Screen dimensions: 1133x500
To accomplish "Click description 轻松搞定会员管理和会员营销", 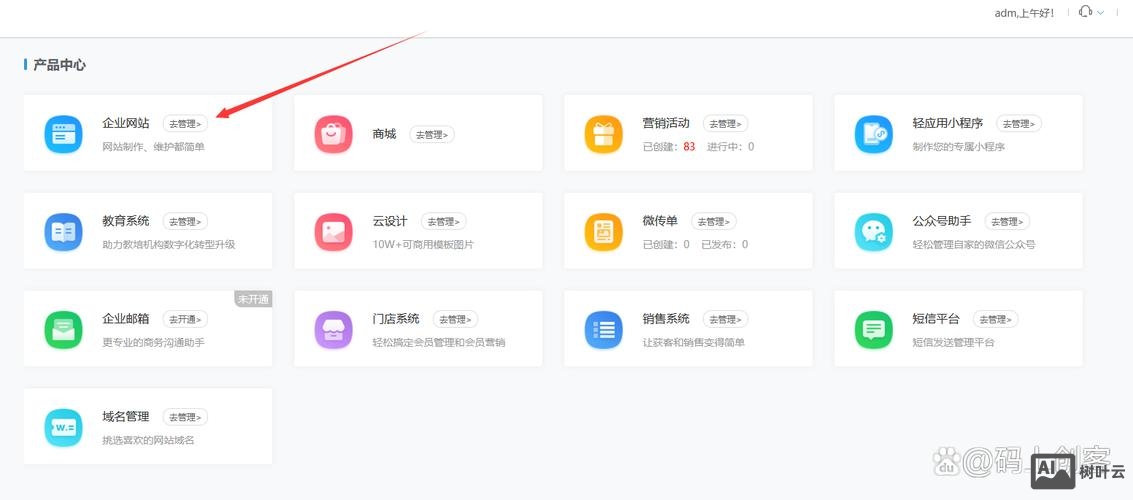I will 439,342.
